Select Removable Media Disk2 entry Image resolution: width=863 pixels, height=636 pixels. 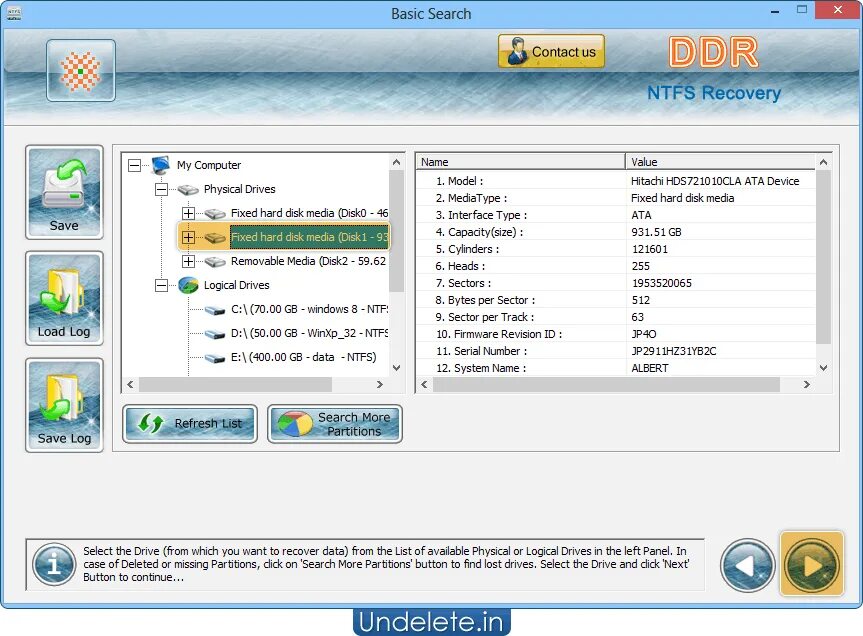(x=308, y=261)
